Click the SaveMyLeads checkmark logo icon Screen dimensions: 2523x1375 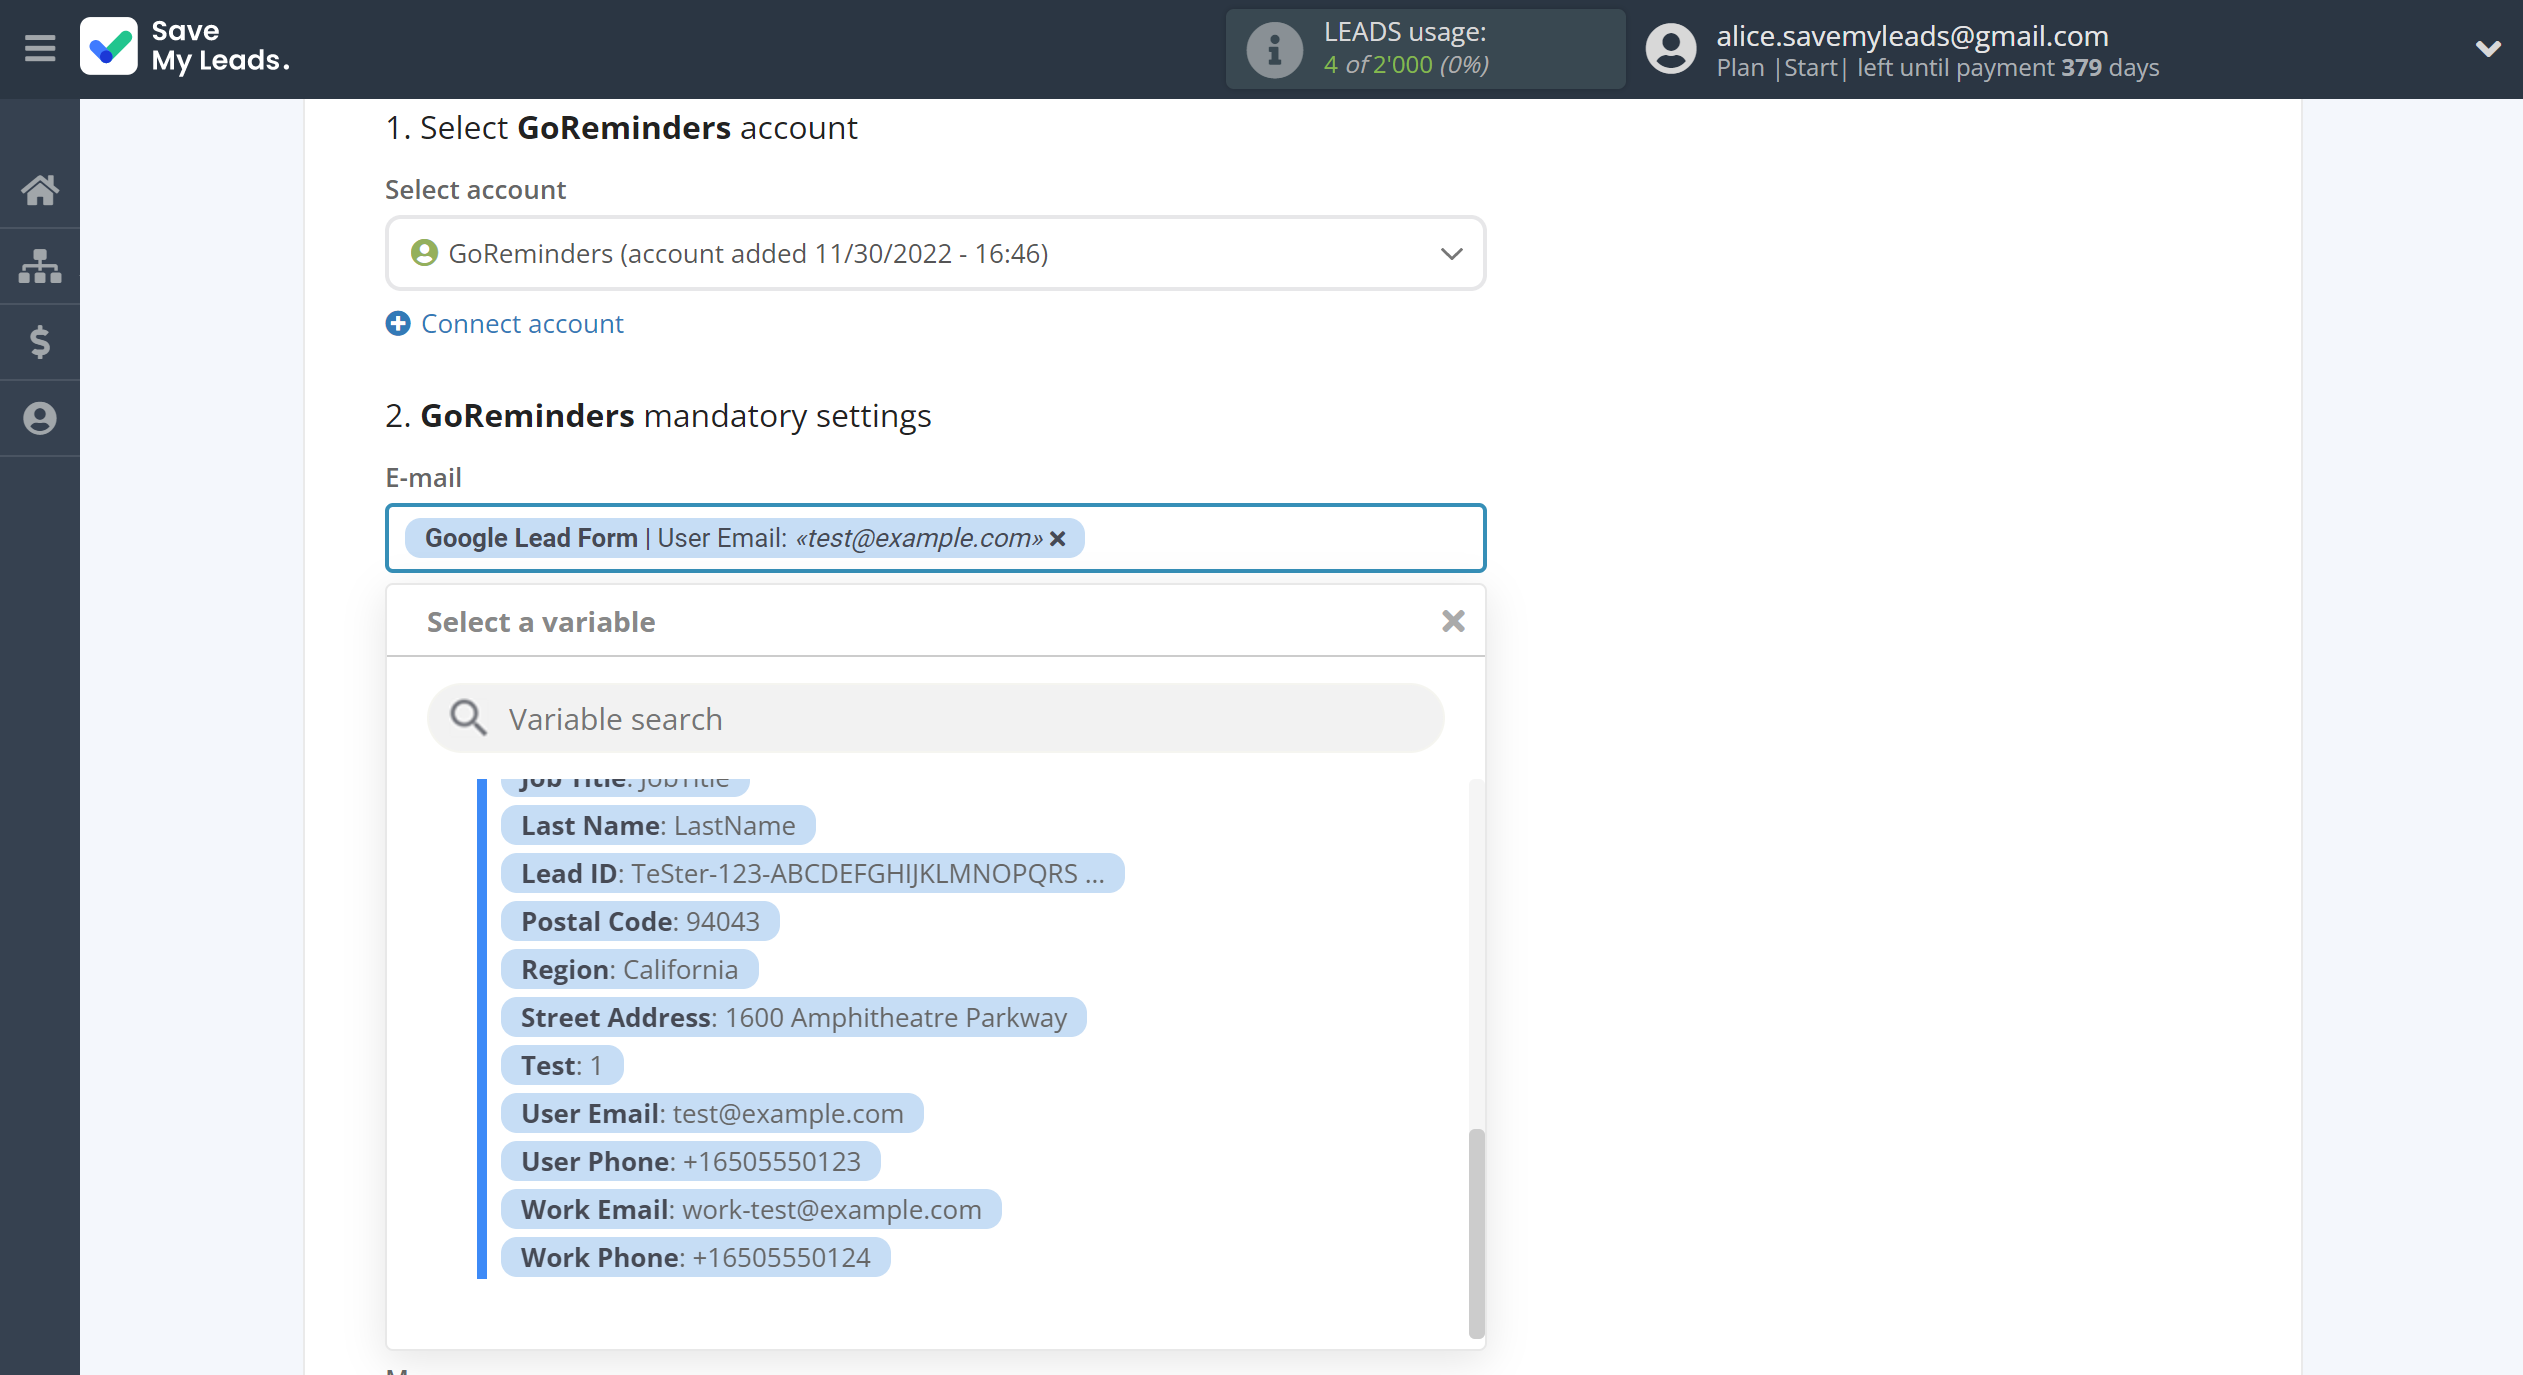point(110,47)
